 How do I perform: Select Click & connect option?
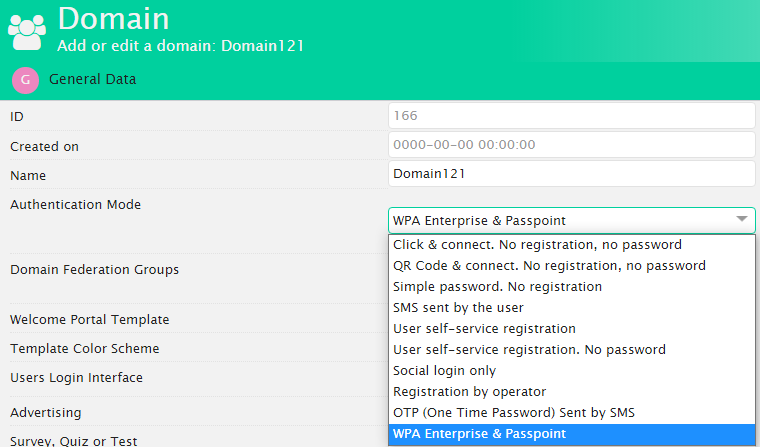click(x=537, y=245)
